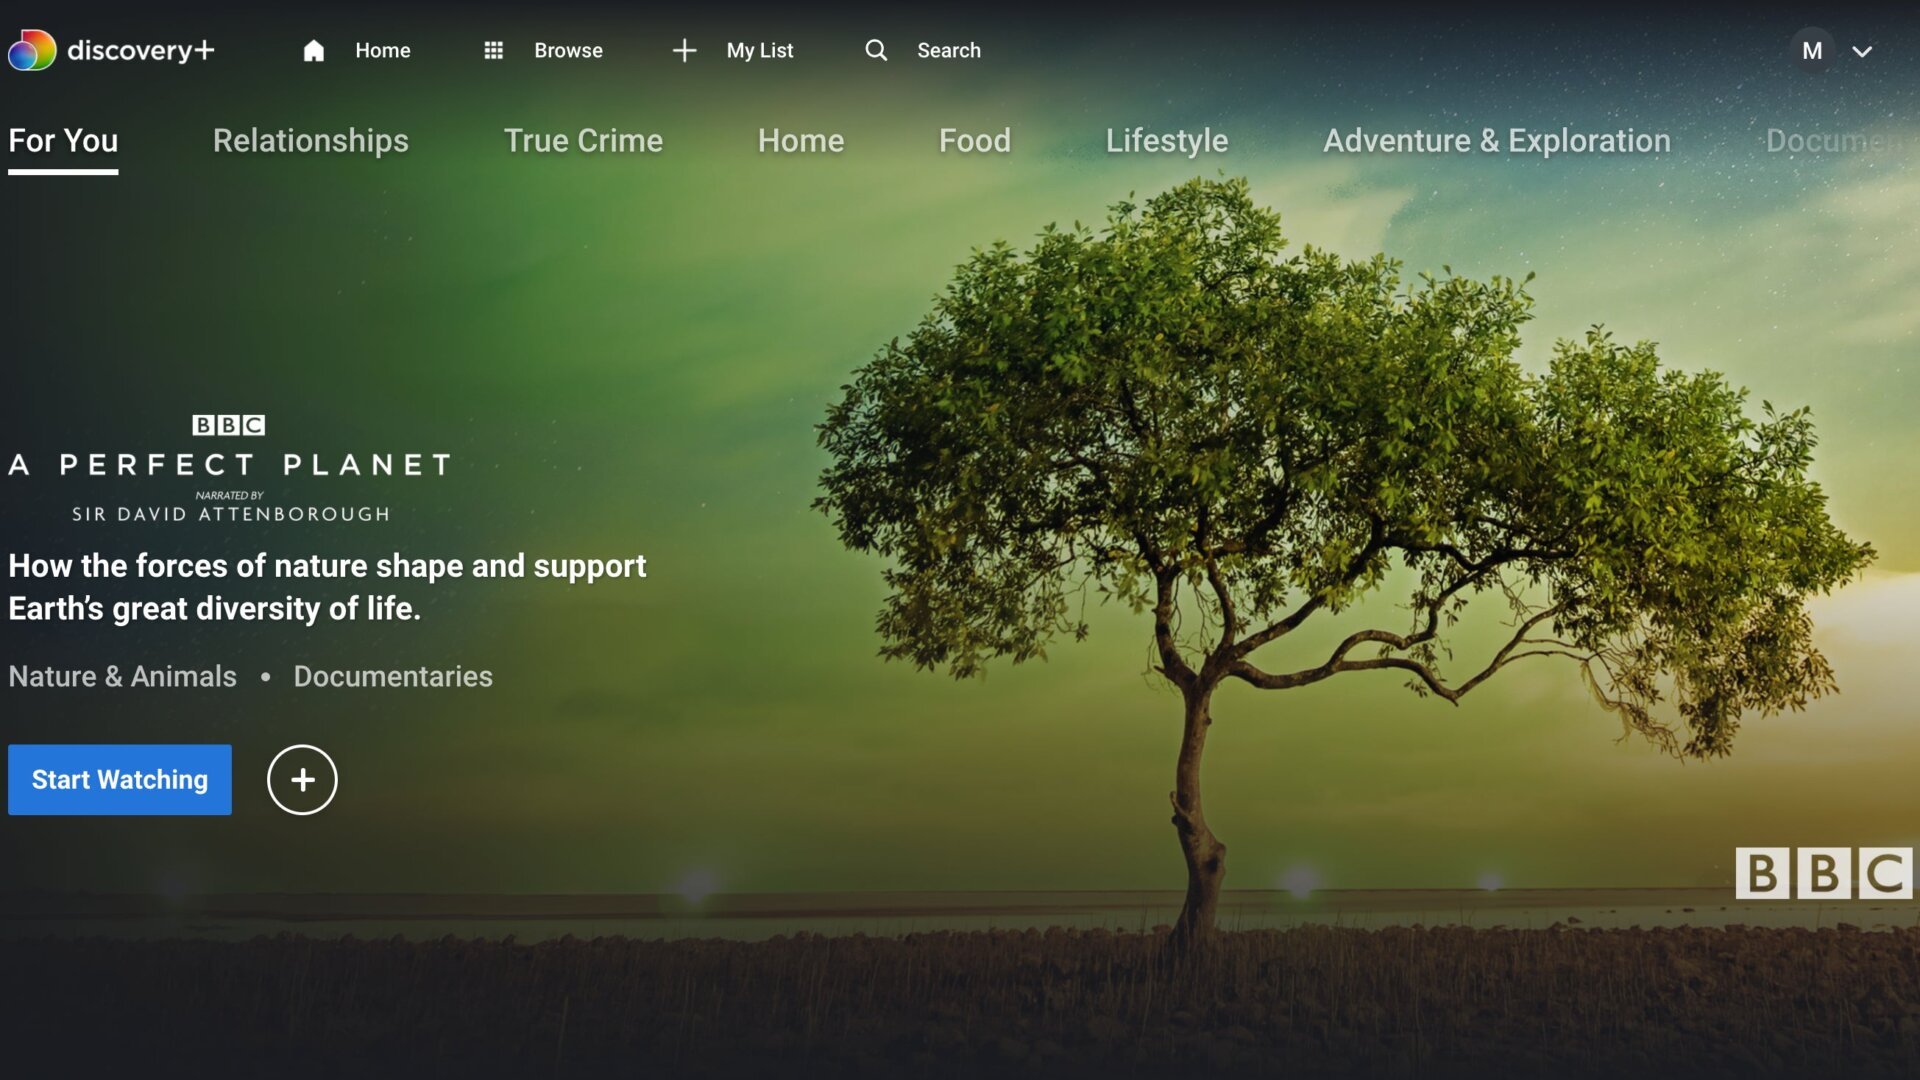Click the Home nav label
The image size is (1920, 1080).
click(383, 50)
